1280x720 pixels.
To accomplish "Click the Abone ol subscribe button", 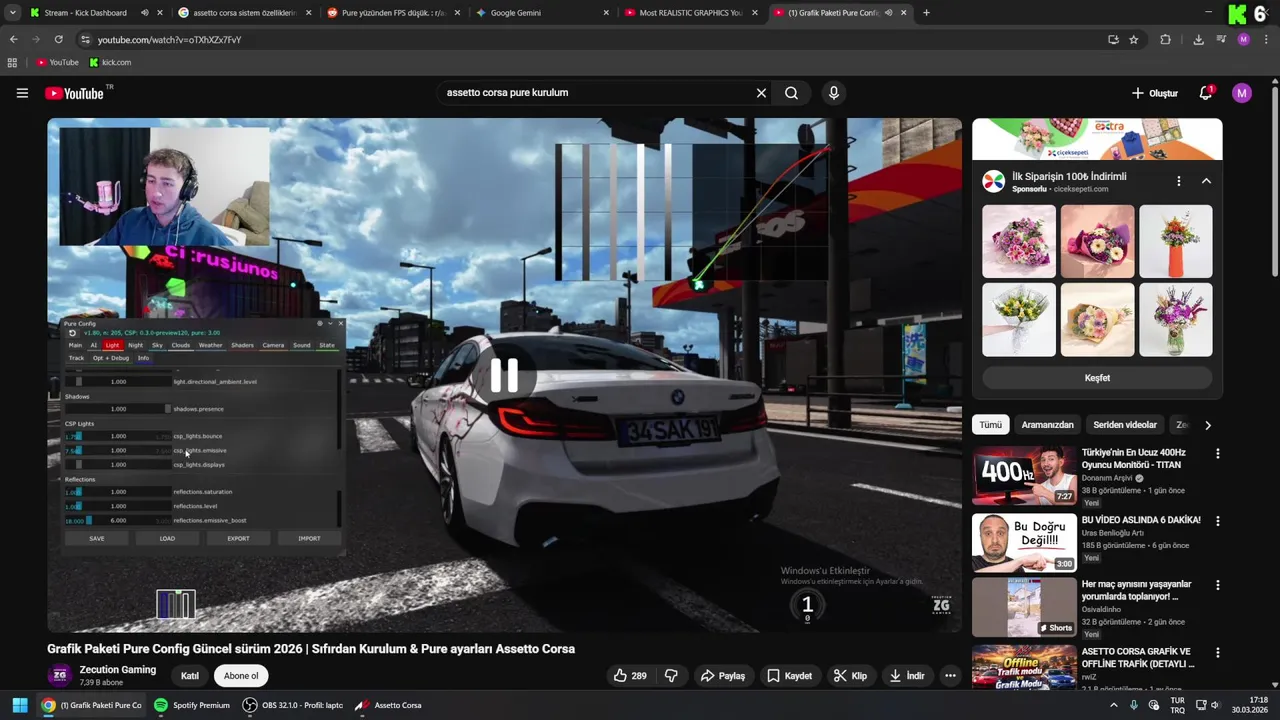I will [241, 676].
